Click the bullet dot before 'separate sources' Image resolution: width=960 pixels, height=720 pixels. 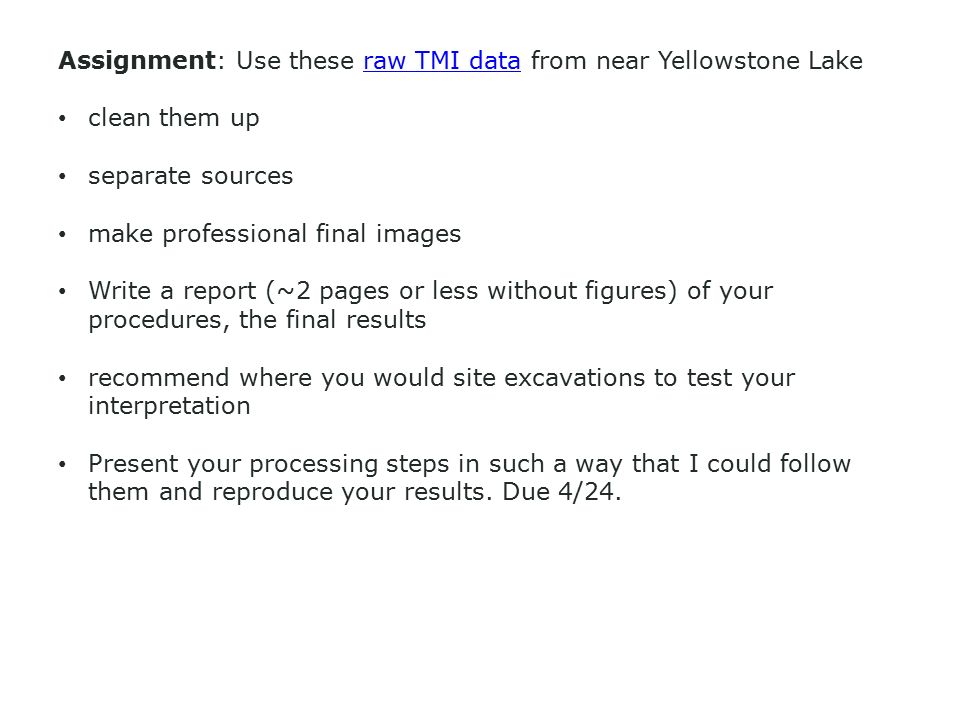[62, 177]
